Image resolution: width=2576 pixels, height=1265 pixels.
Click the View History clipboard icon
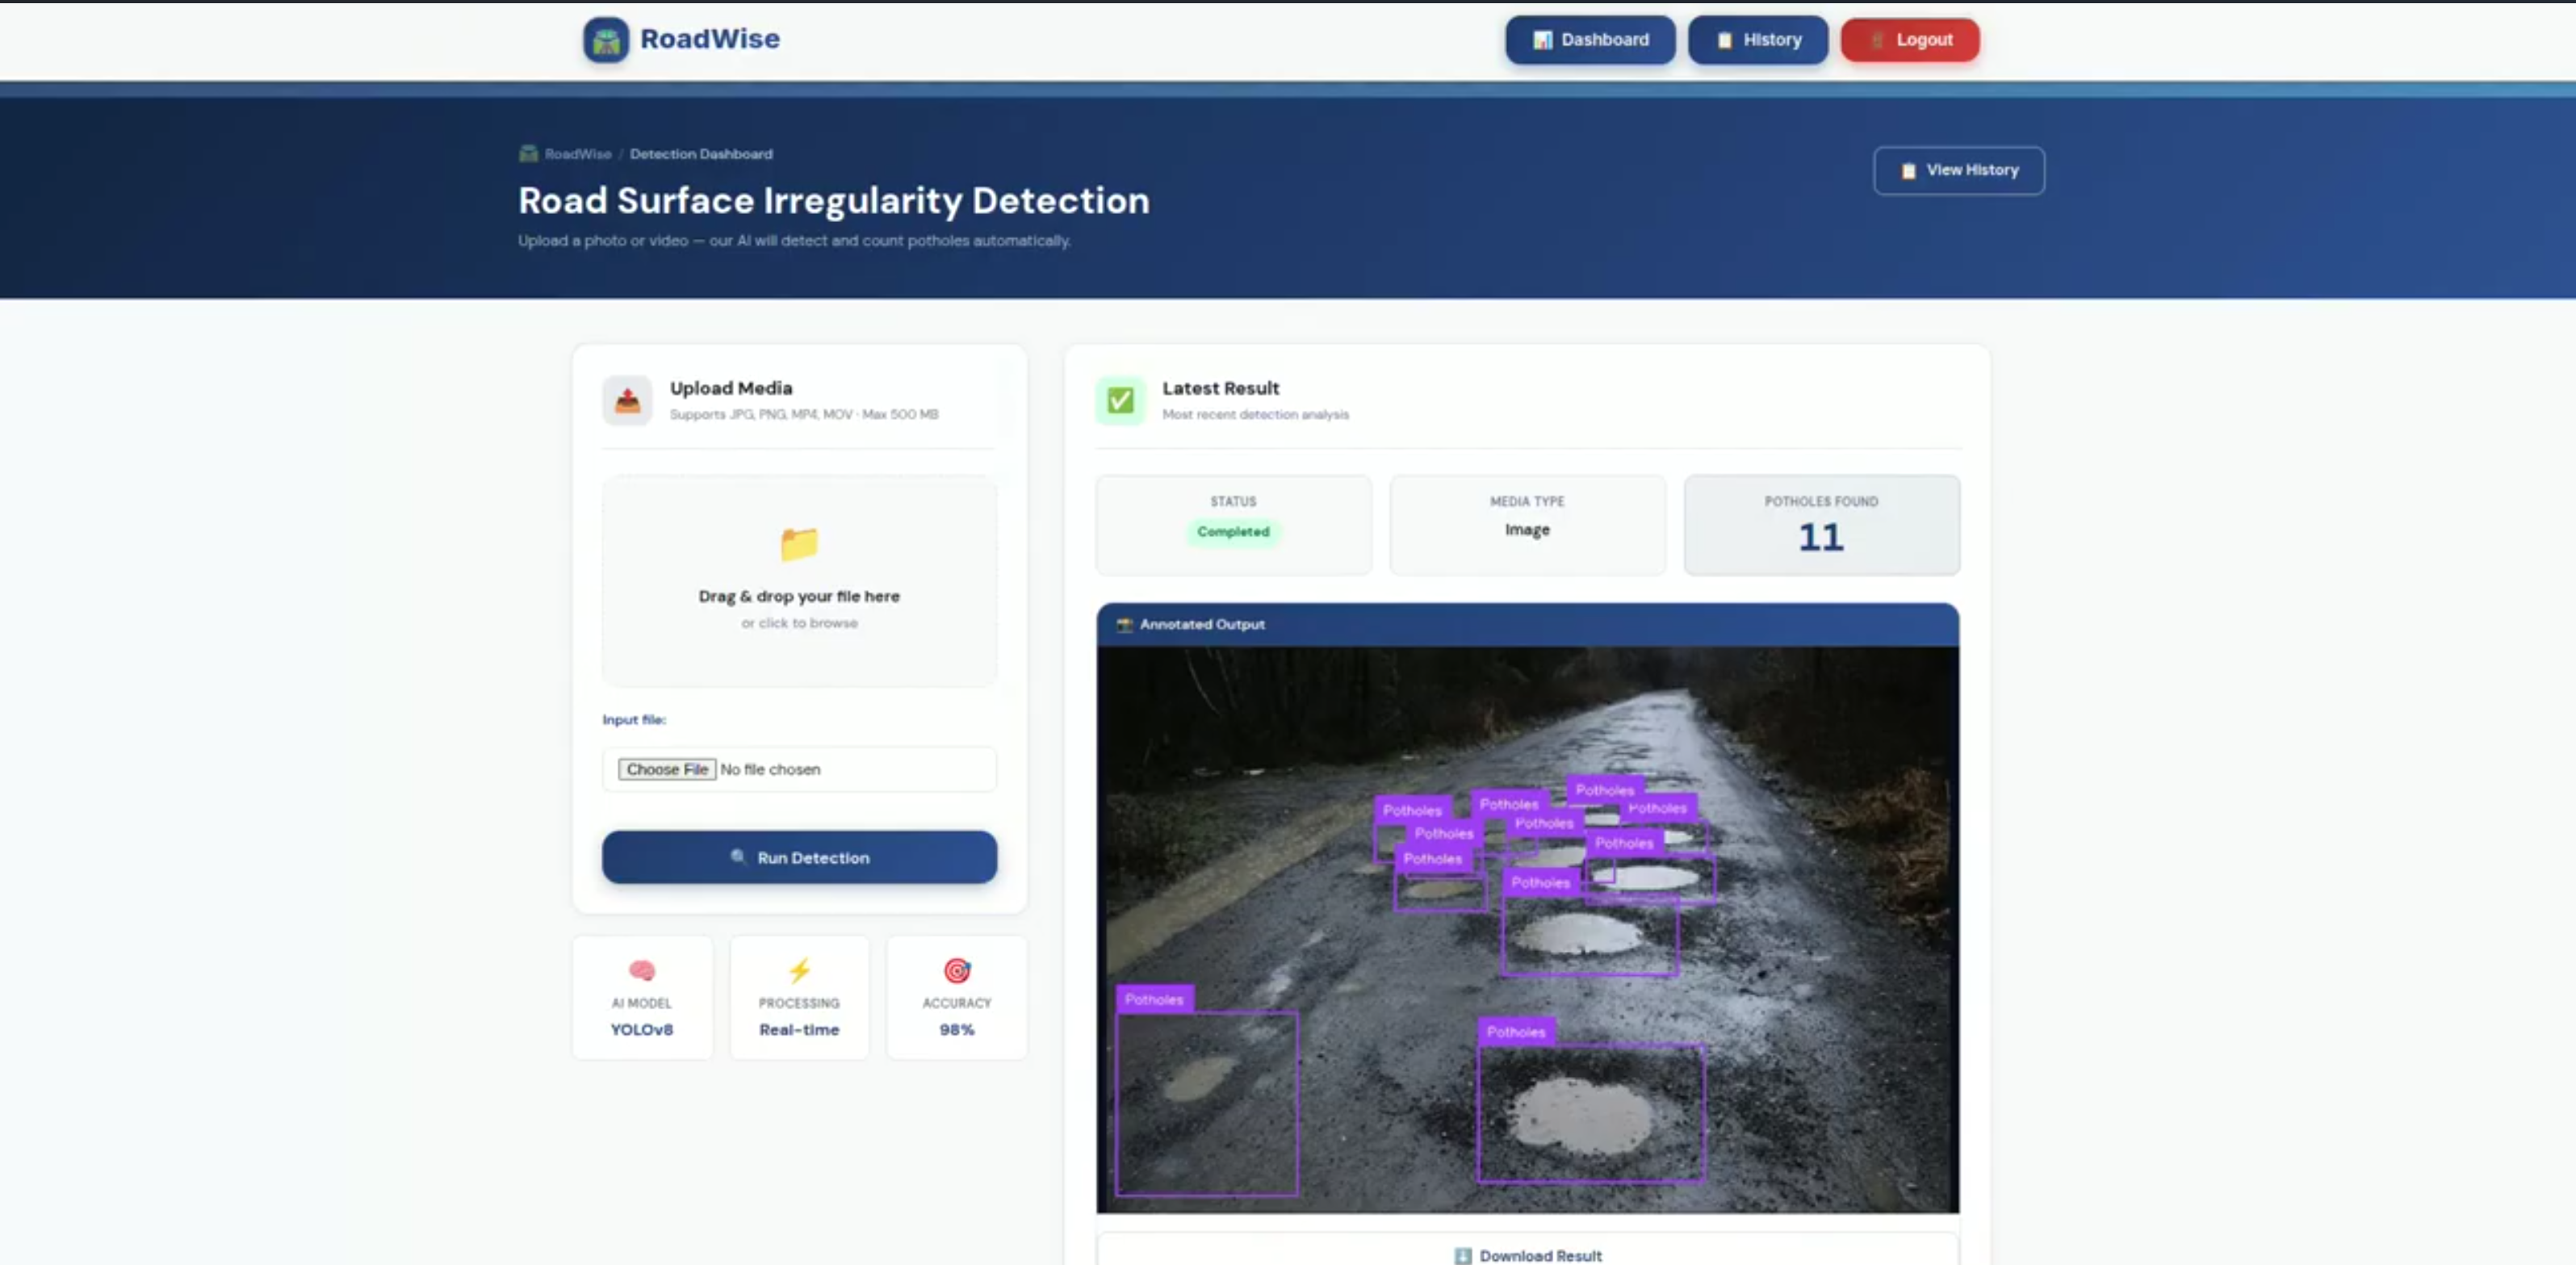[x=1908, y=171]
